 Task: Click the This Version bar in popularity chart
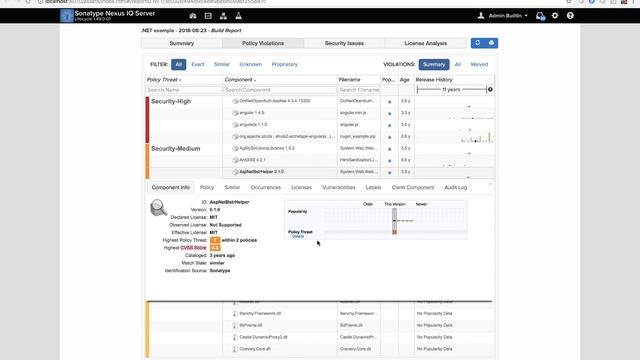coord(394,221)
